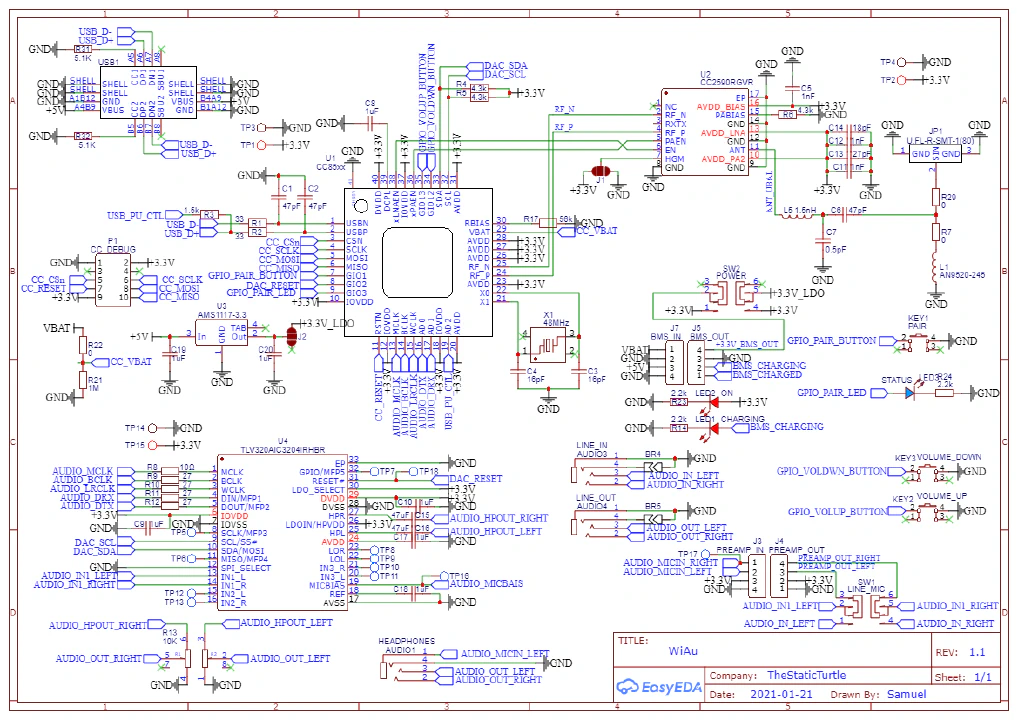Click the TP15 test point circle

click(153, 445)
